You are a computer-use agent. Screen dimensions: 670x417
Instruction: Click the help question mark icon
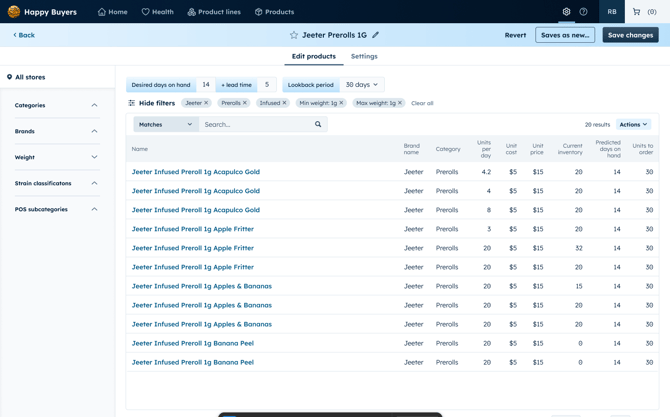tap(583, 12)
